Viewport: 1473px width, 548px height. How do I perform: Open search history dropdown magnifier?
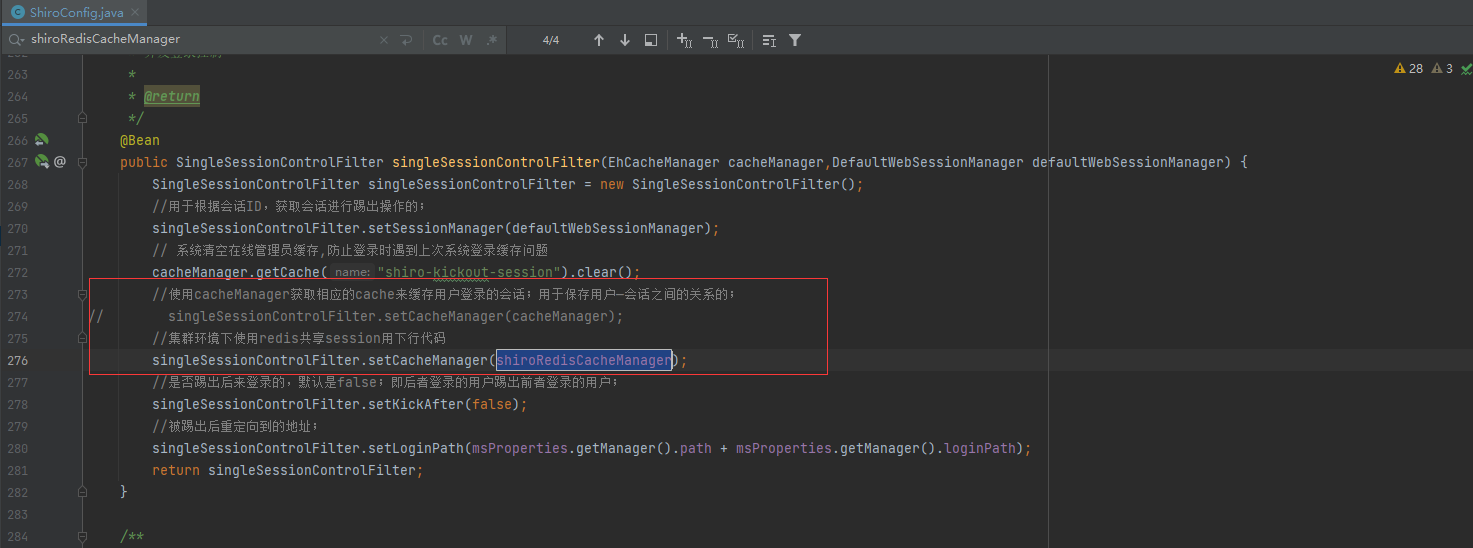point(15,40)
